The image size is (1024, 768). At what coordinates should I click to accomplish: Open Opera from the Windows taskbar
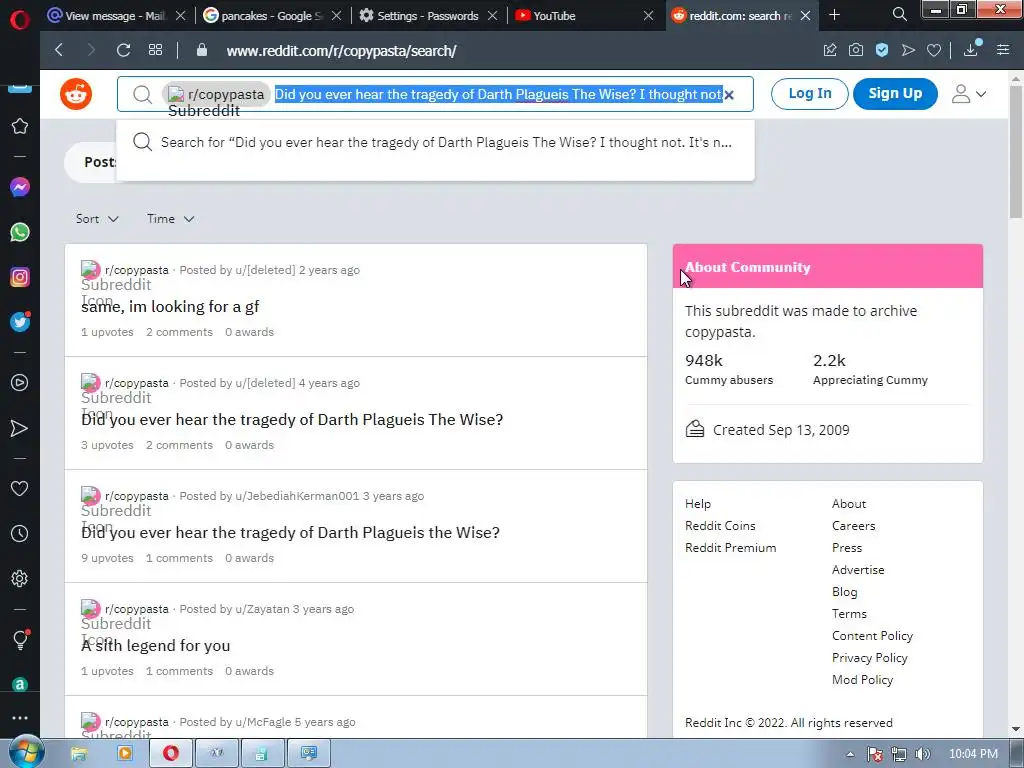point(171,753)
